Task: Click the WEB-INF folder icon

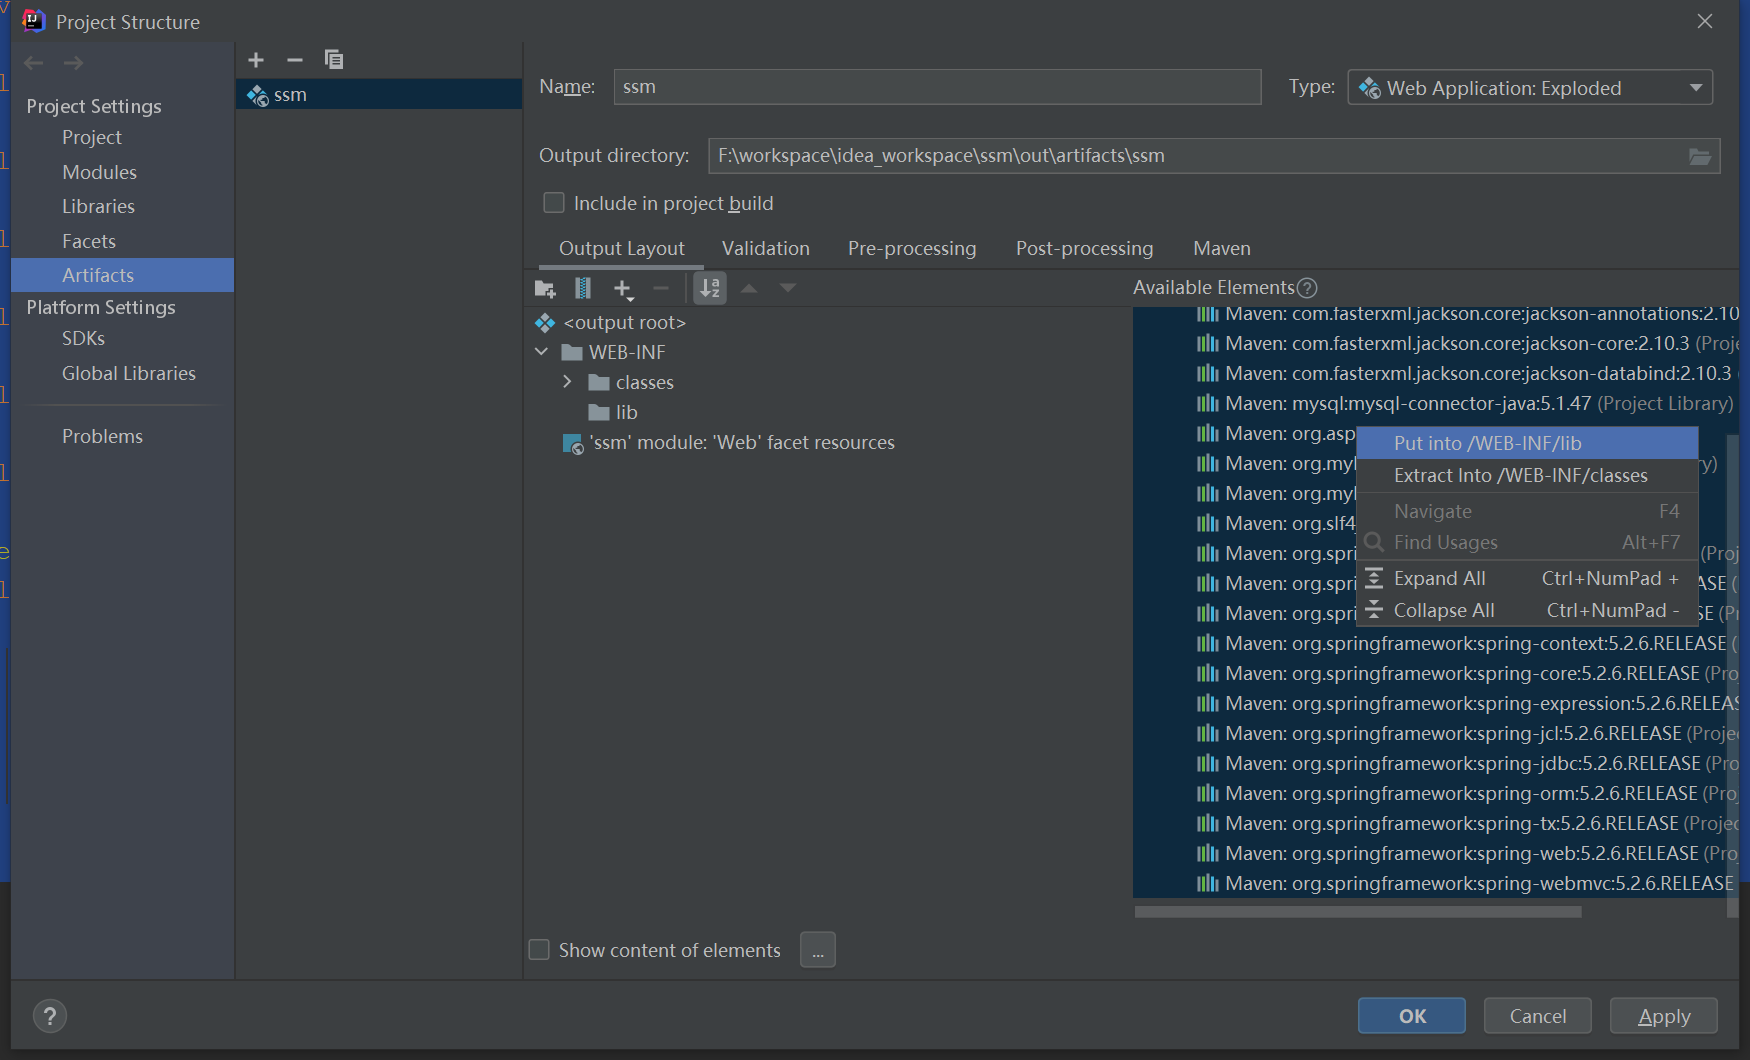Action: pyautogui.click(x=572, y=352)
